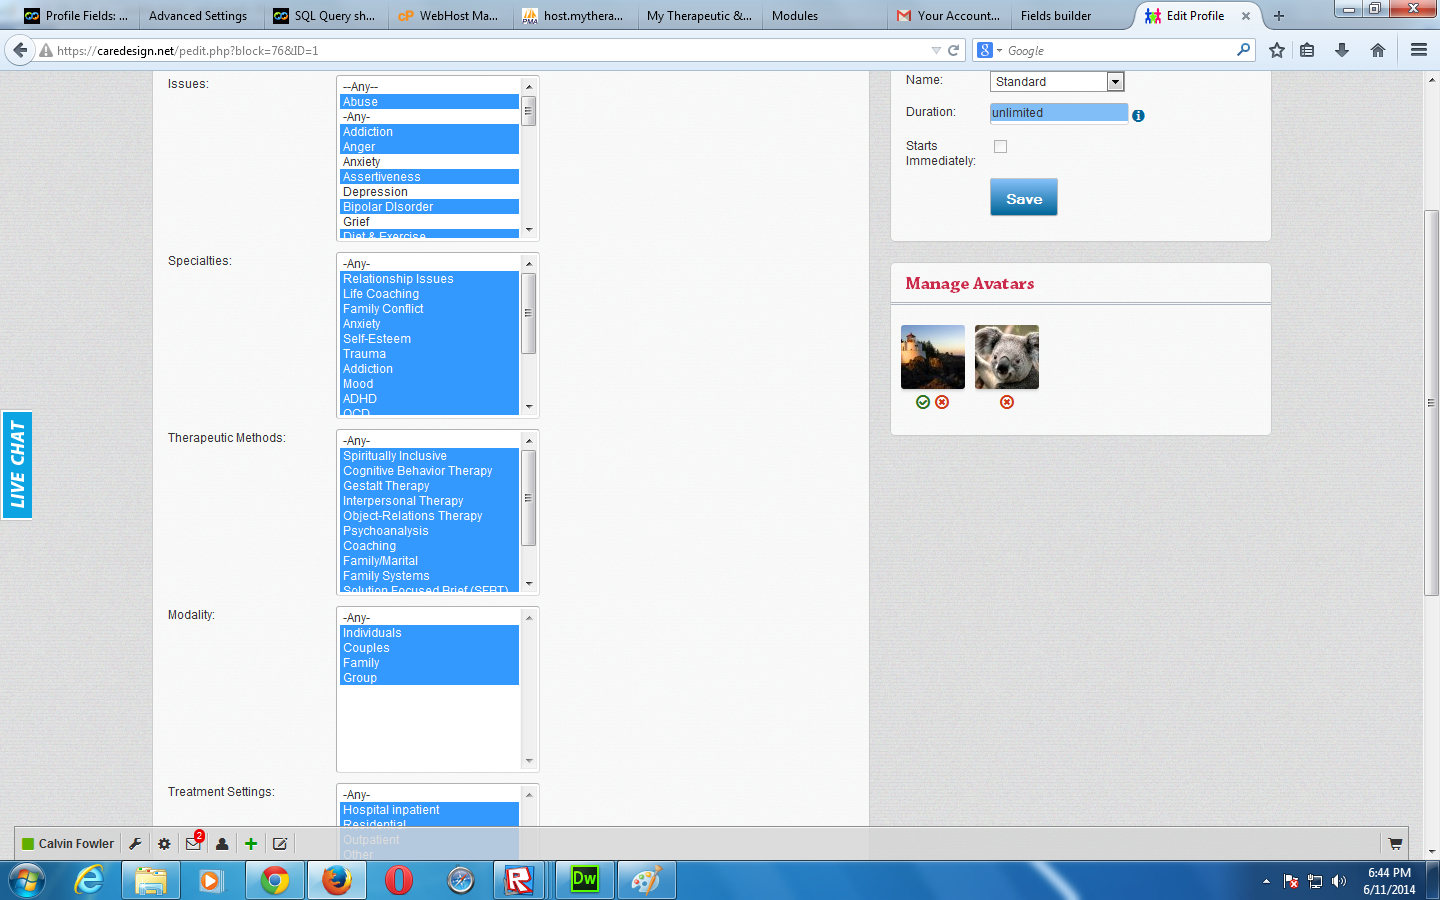
Task: Delete the koala avatar with red X
Action: click(x=1007, y=402)
